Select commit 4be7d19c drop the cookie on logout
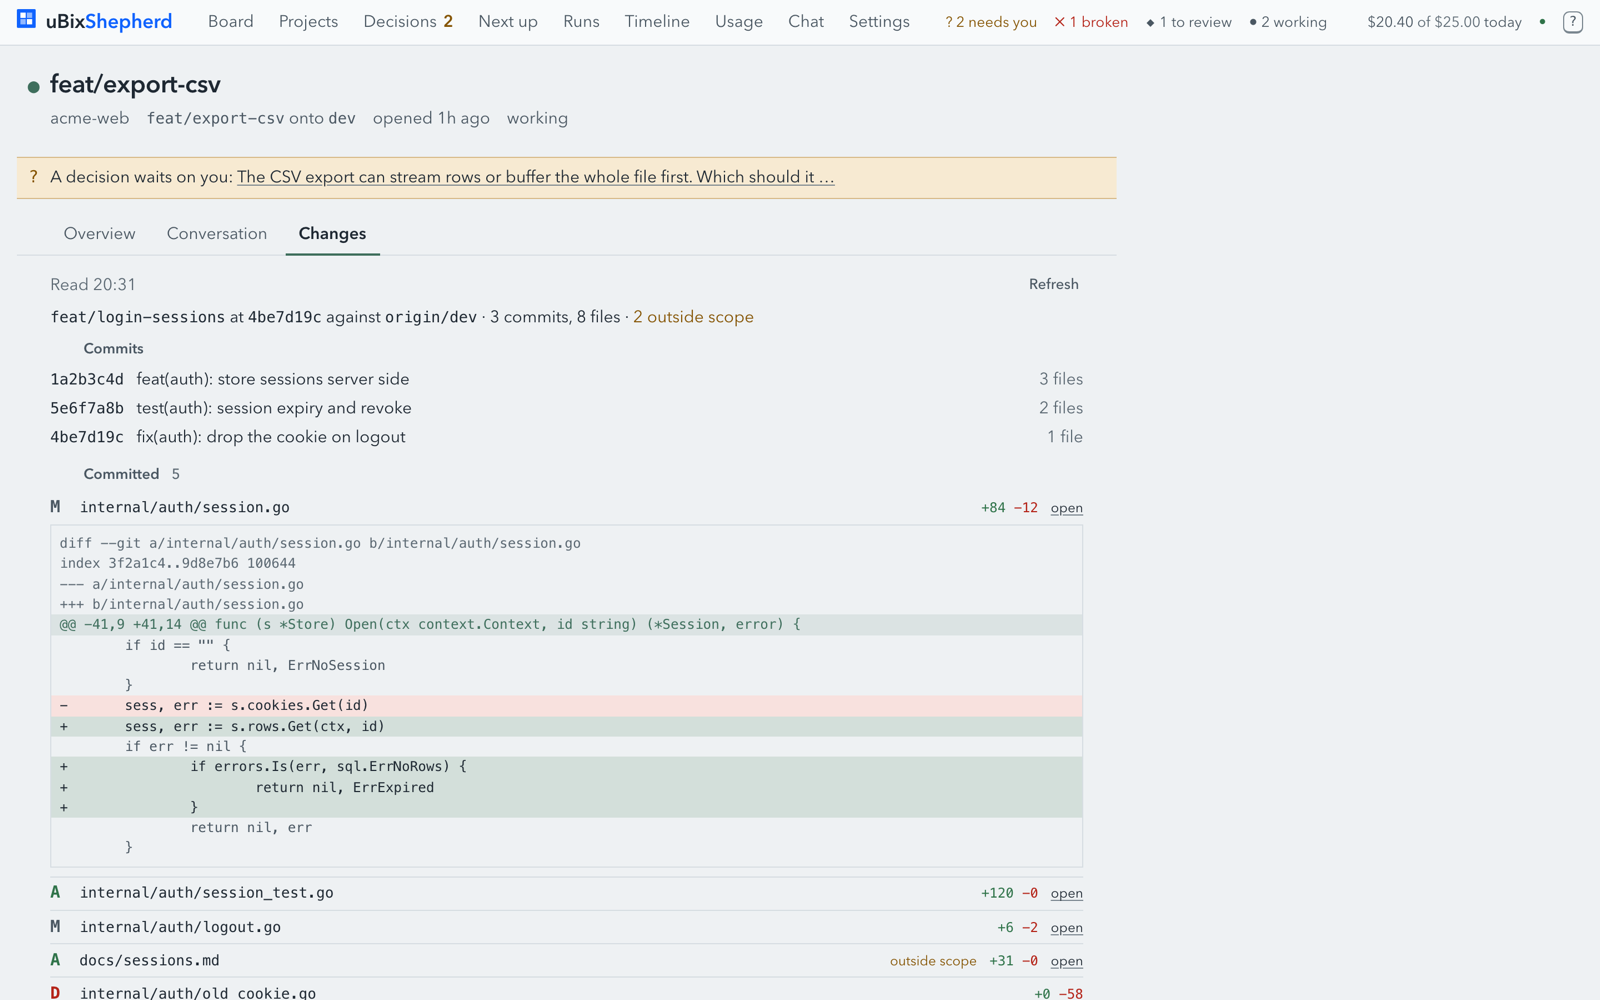1600x1000 pixels. click(566, 437)
